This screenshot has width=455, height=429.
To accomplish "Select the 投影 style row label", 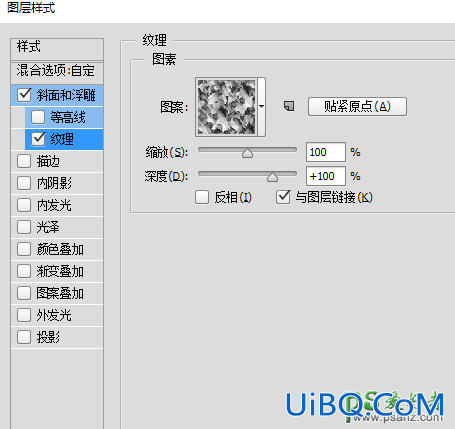I will tap(48, 337).
